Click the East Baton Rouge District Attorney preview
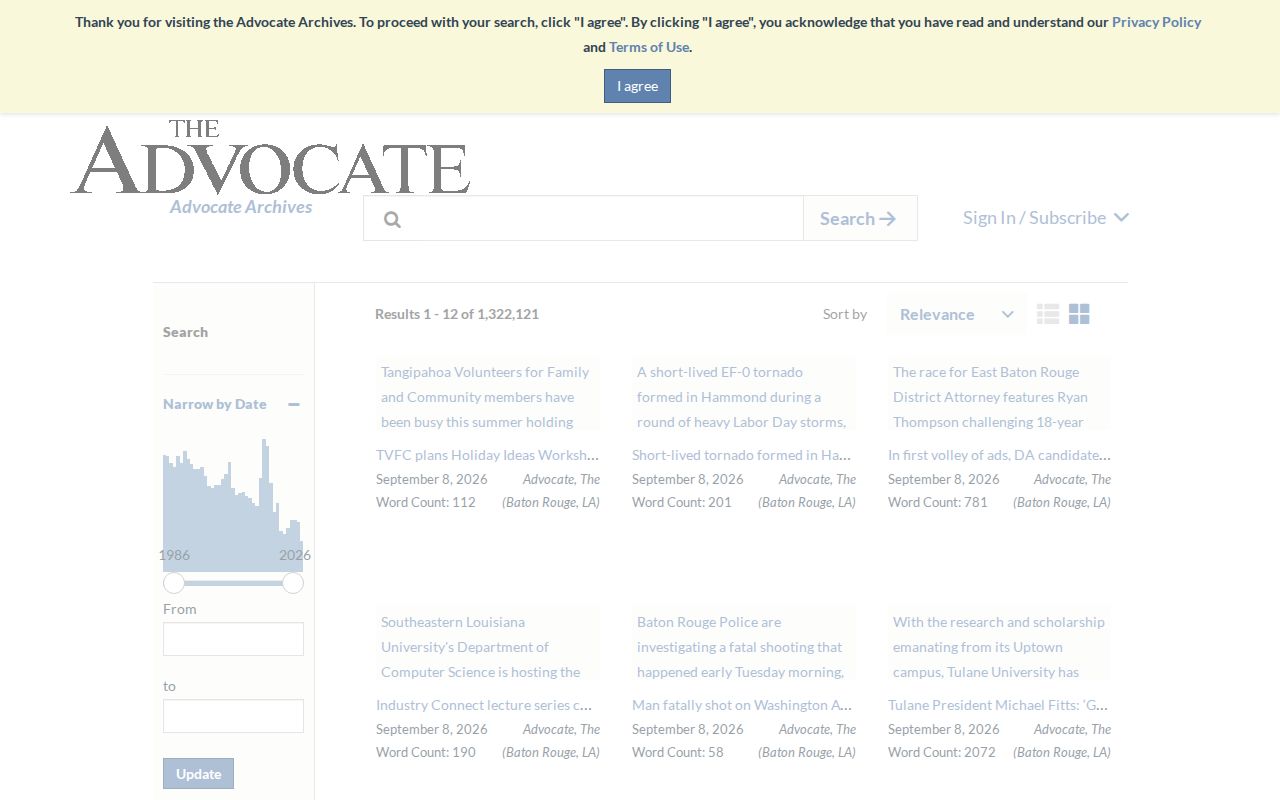 pyautogui.click(x=999, y=395)
